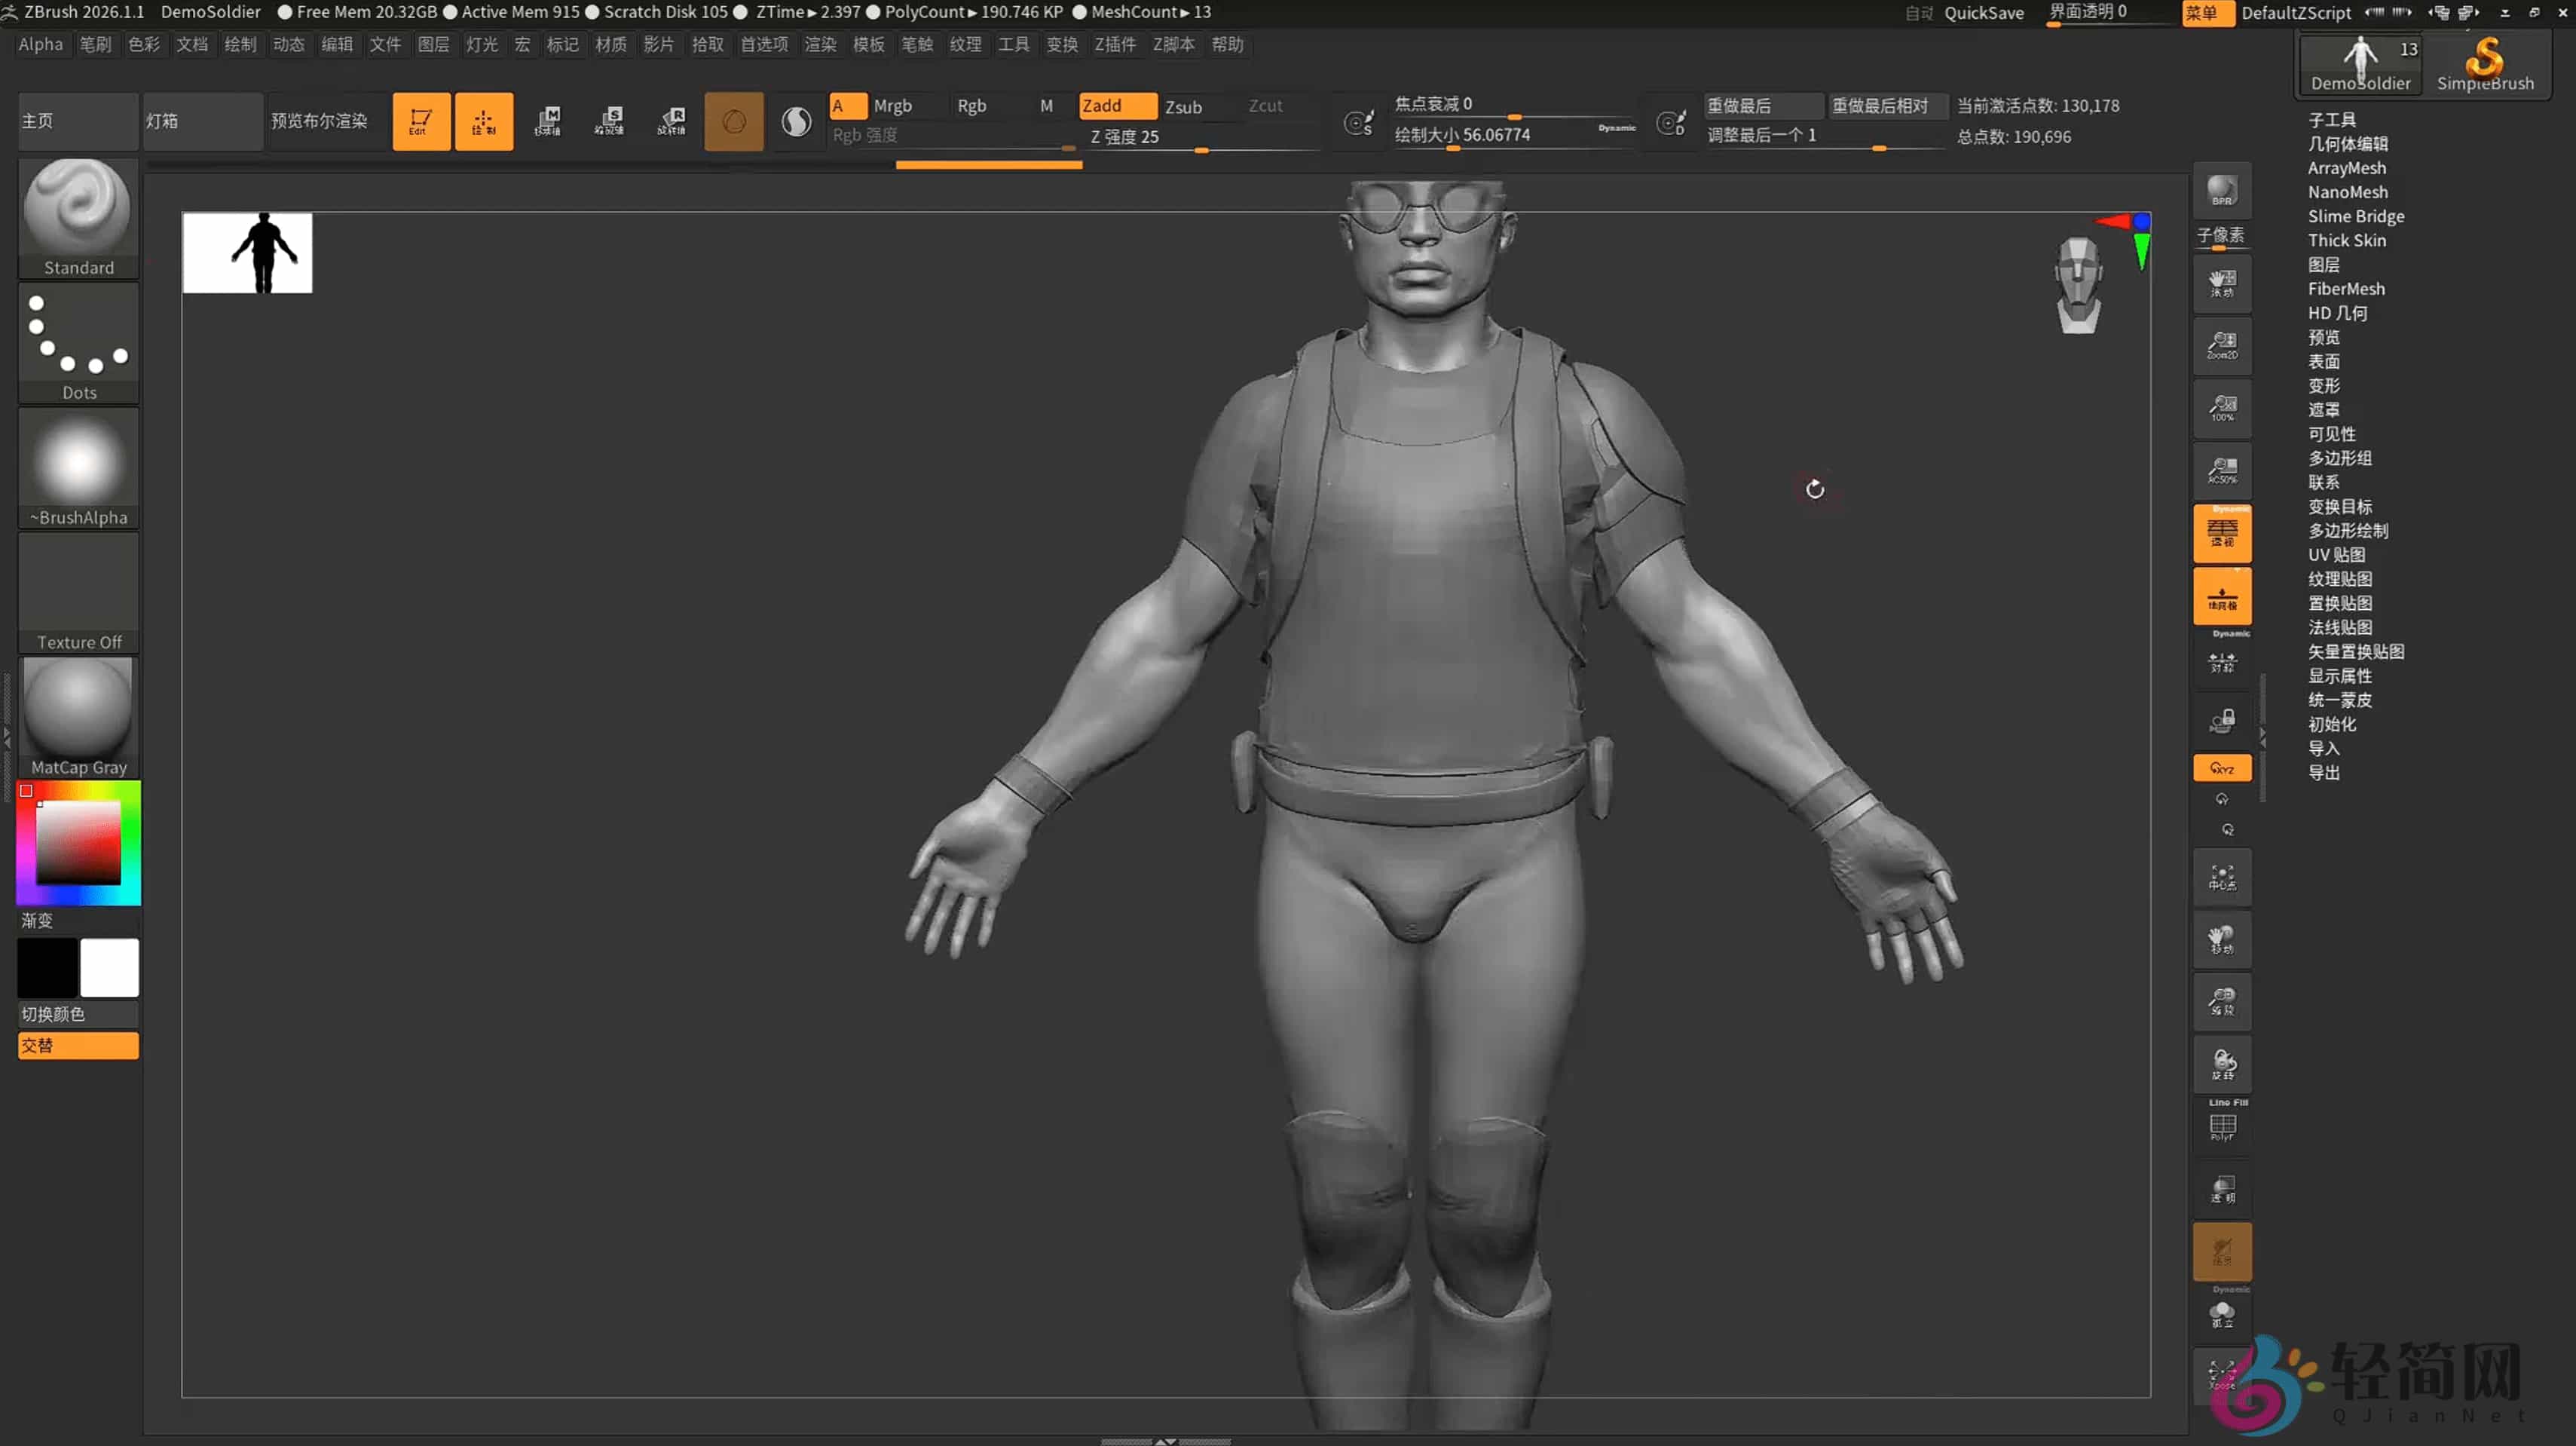Open the Standard brush selector
The width and height of the screenshot is (2576, 1446).
click(78, 210)
